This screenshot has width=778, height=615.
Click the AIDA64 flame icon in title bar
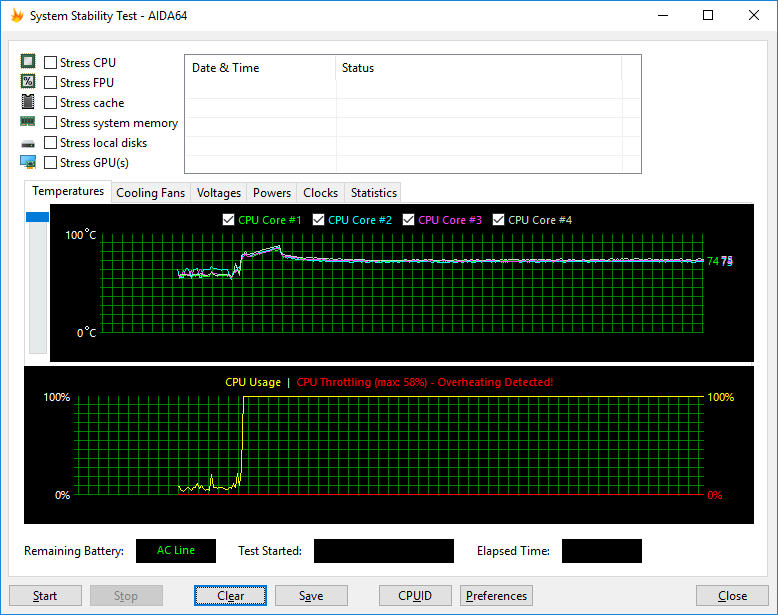click(17, 15)
